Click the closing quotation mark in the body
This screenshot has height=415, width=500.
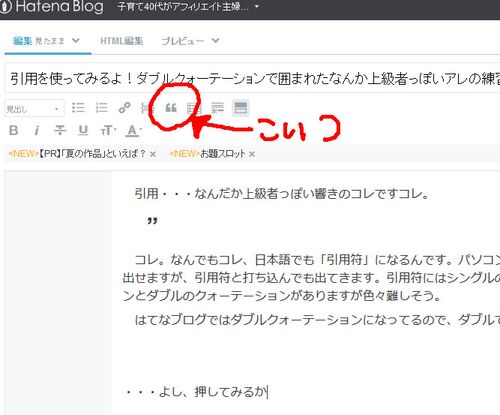(152, 222)
